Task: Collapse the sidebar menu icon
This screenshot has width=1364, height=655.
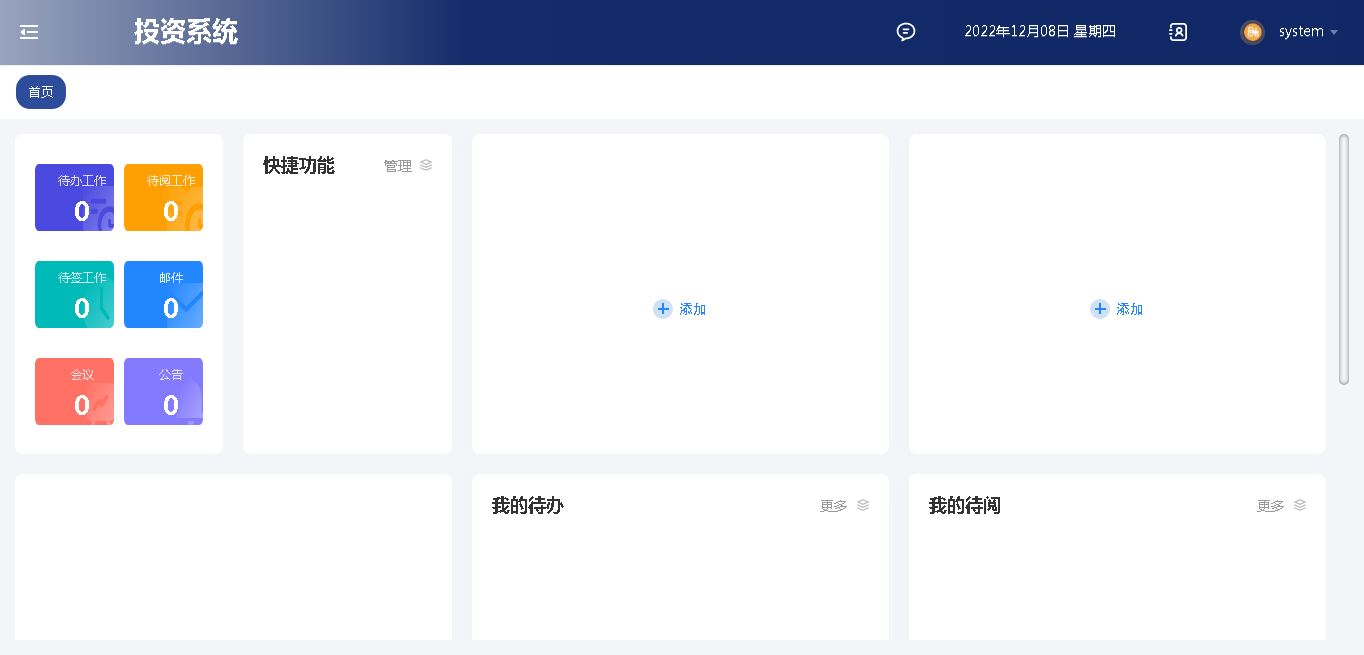Action: click(29, 32)
